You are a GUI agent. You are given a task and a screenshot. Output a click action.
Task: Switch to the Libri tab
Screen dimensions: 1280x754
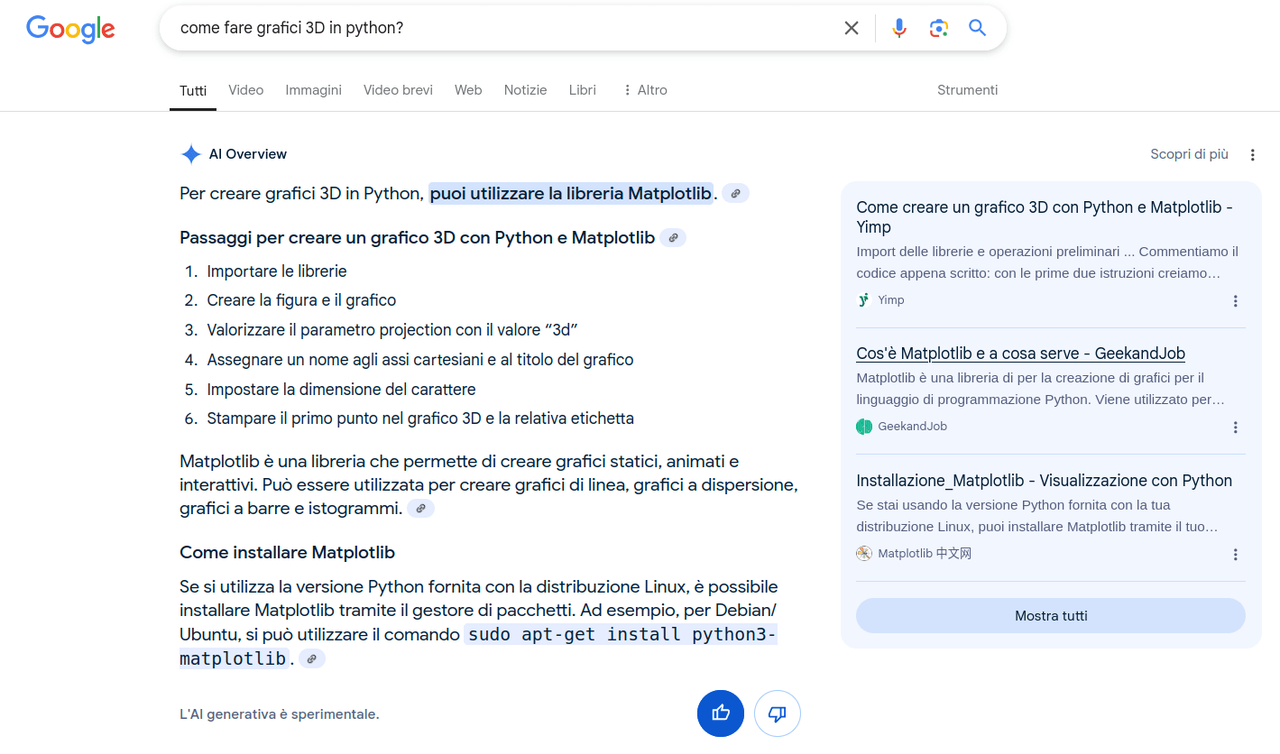pos(582,90)
